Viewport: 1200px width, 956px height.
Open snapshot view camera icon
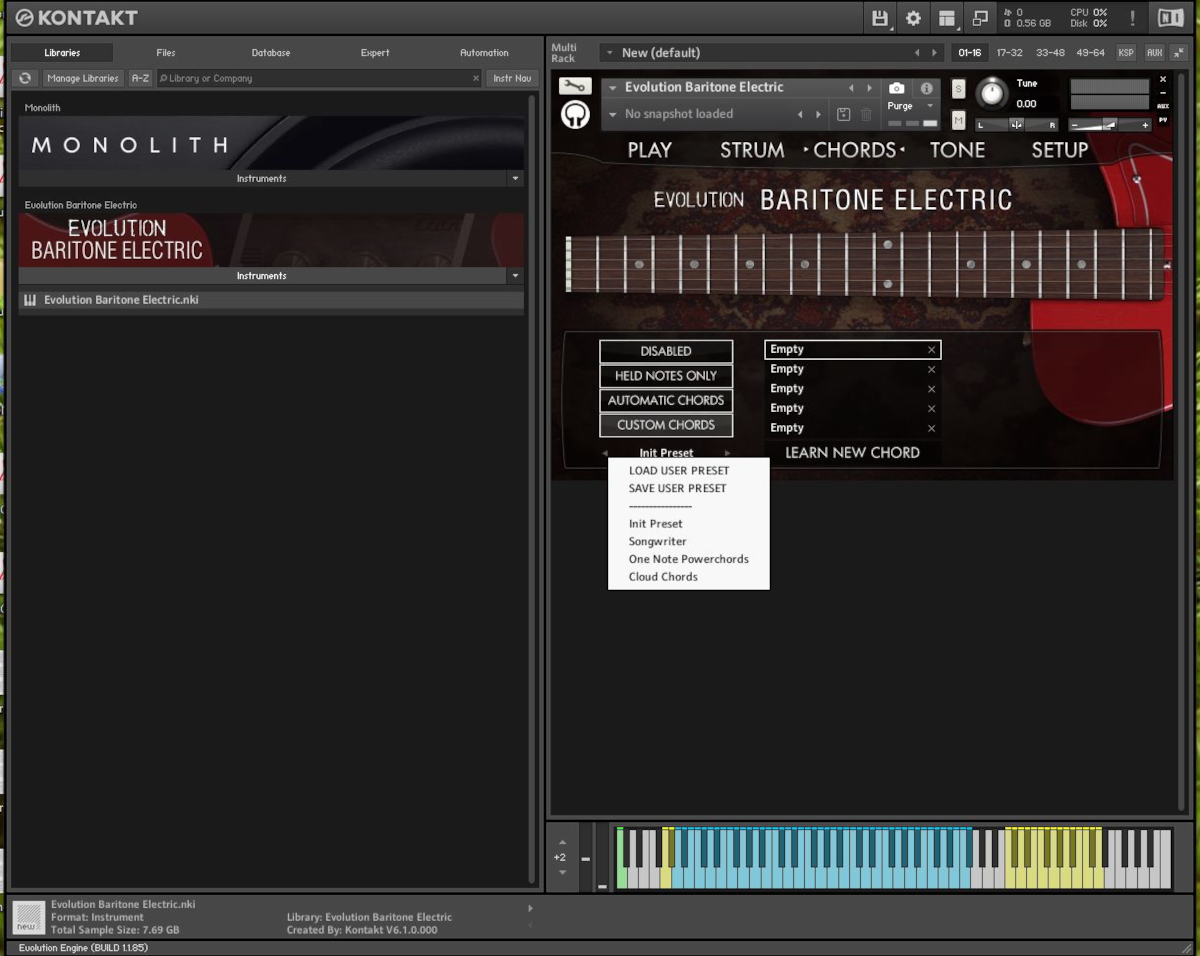(x=897, y=89)
